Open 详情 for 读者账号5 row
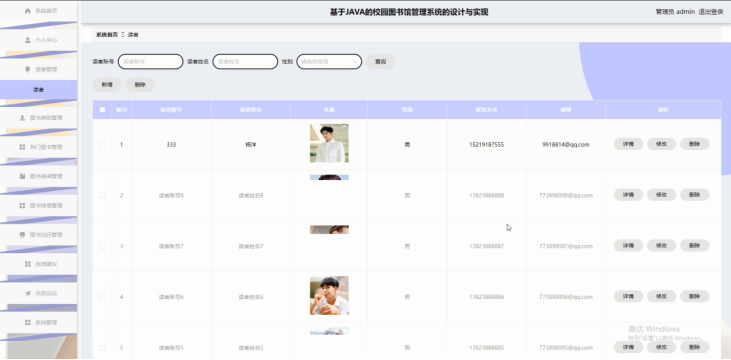Viewport: 731px width, 360px height. (x=628, y=347)
